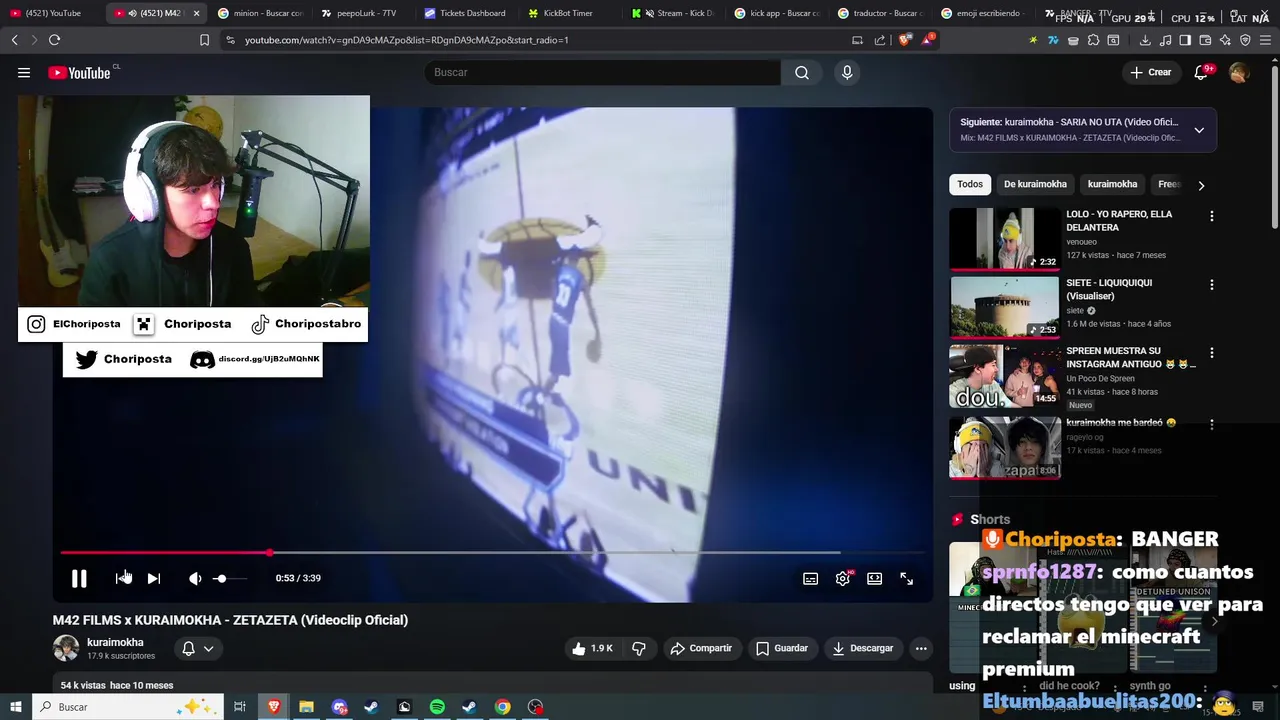Open Brave wallet icon
This screenshot has height=720, width=1280.
(x=1205, y=40)
